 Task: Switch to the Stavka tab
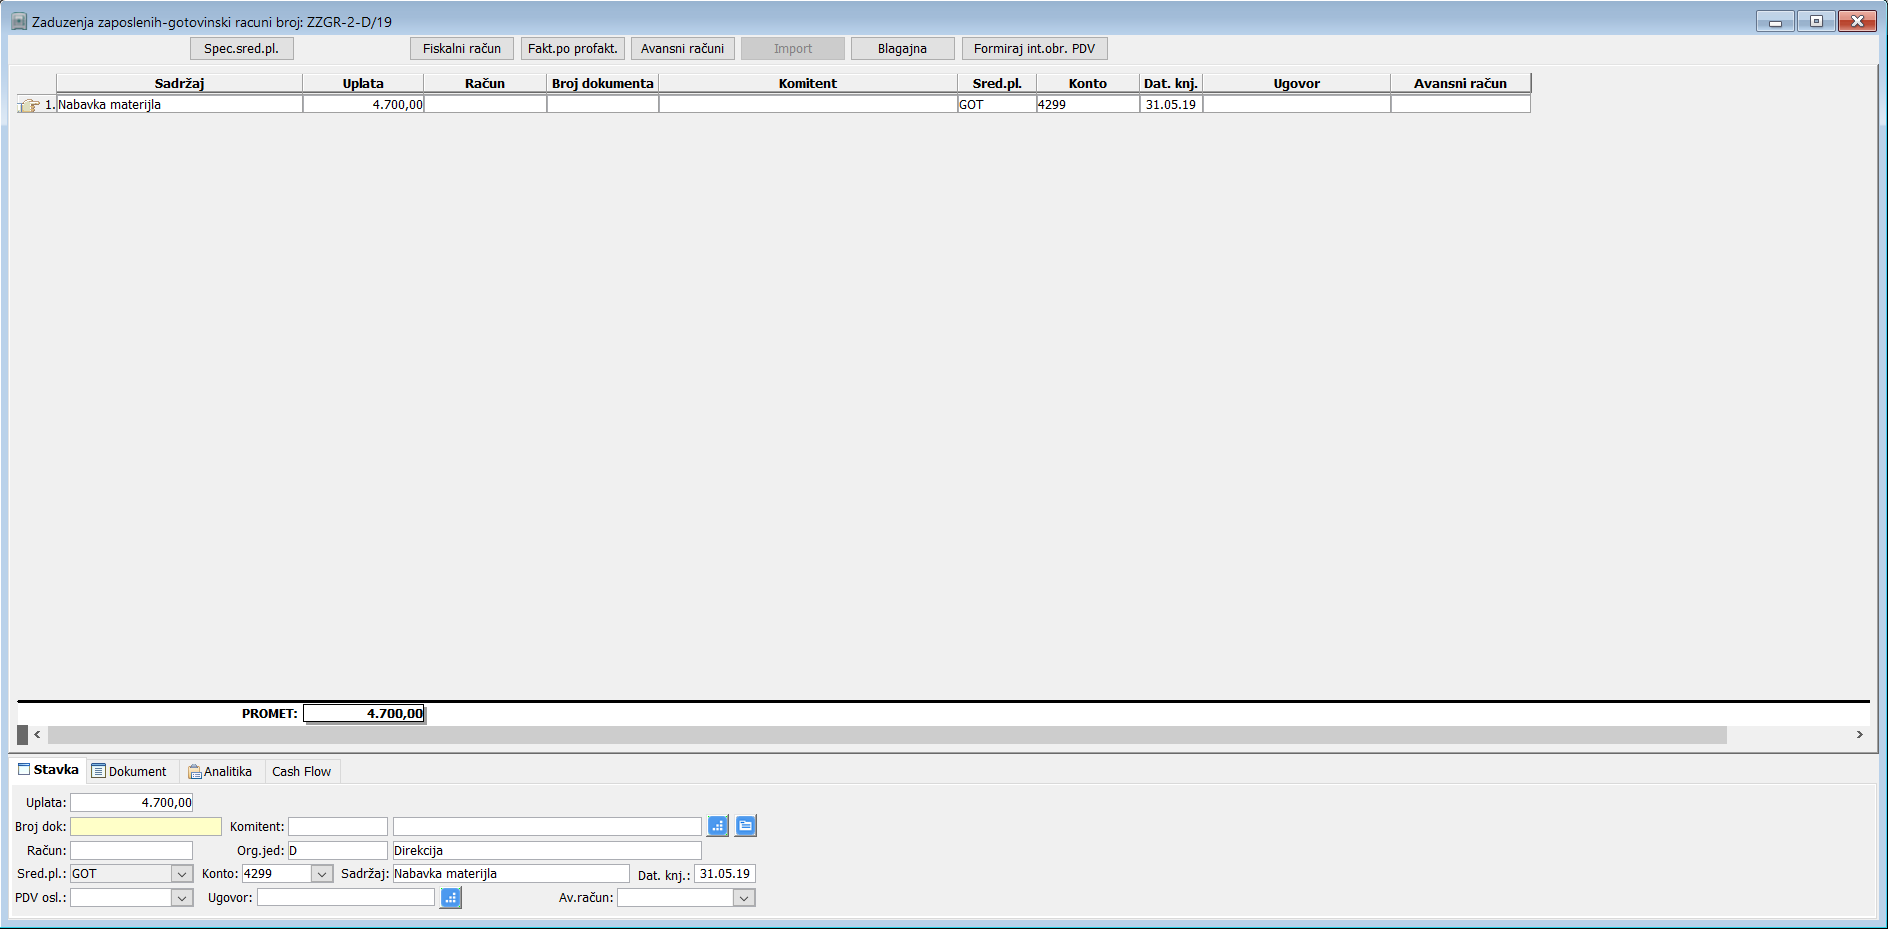click(x=48, y=770)
